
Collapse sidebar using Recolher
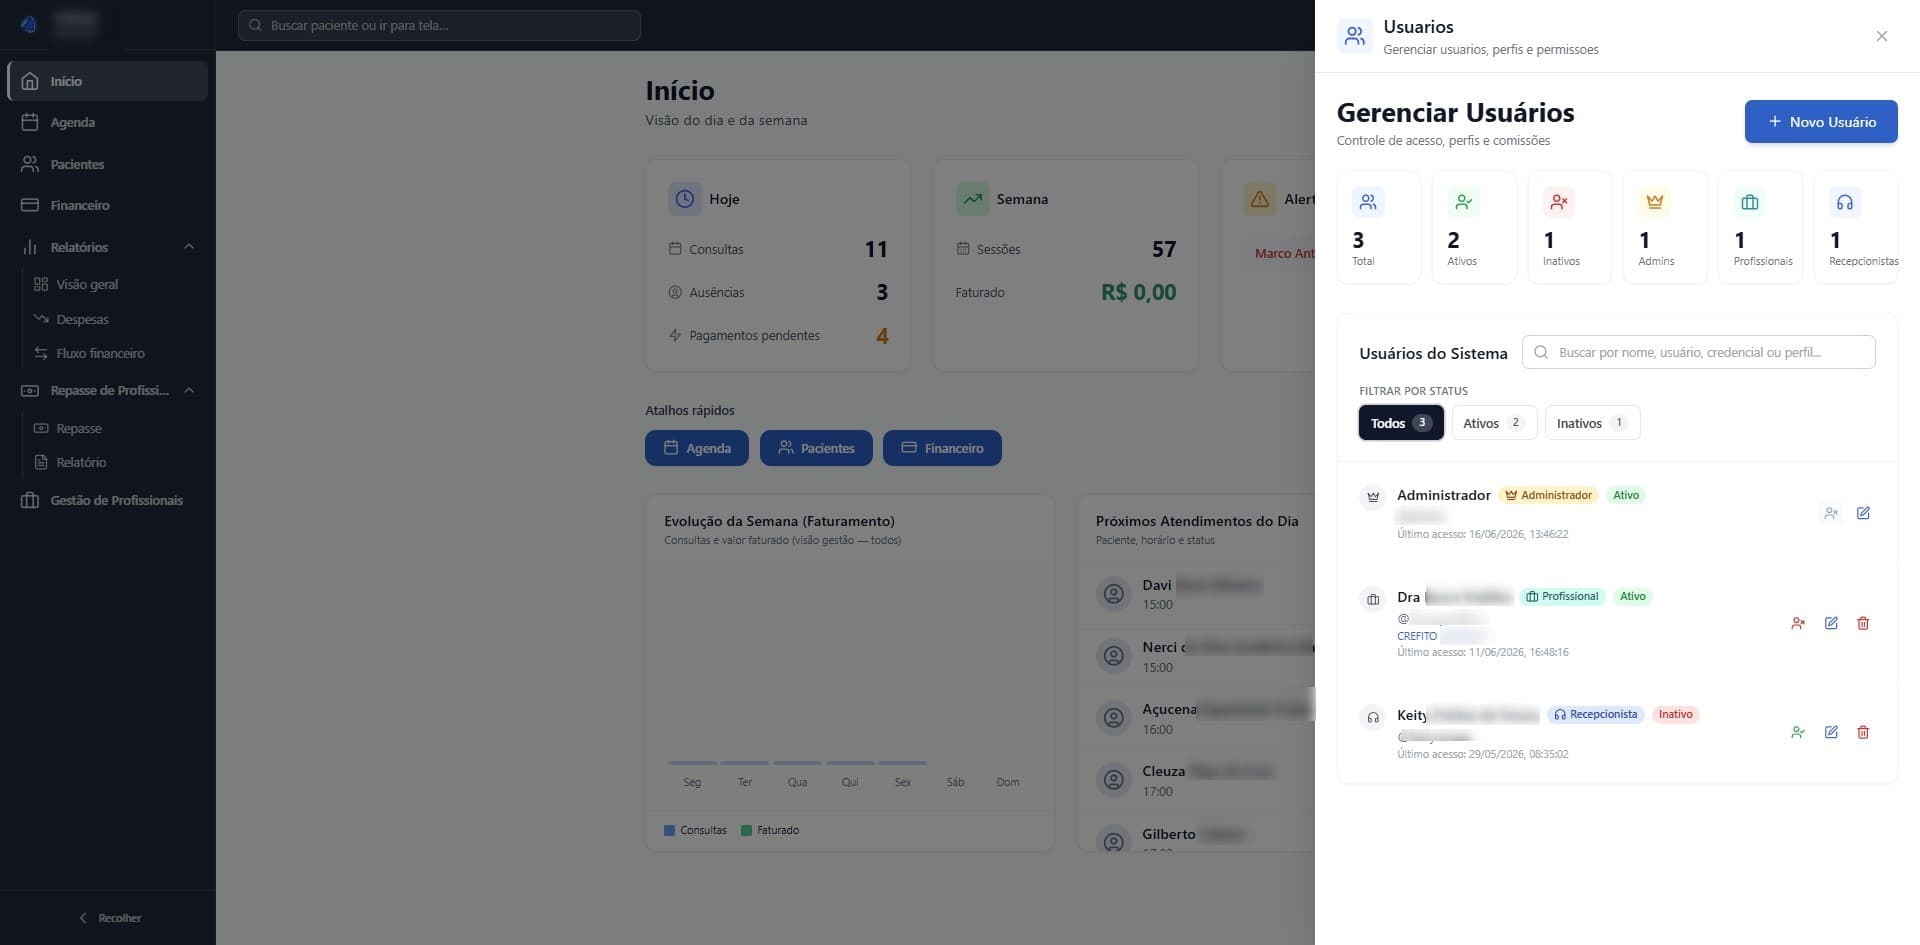[x=109, y=918]
